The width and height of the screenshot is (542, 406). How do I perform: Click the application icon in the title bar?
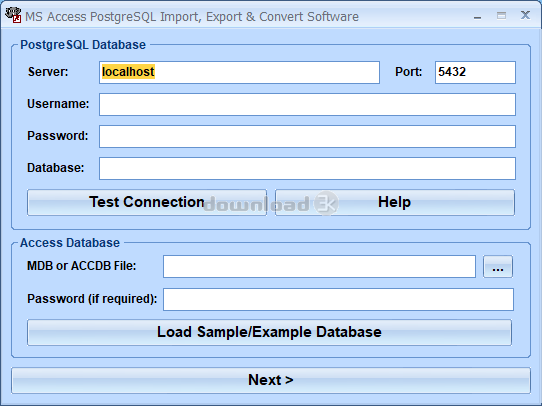click(x=13, y=15)
